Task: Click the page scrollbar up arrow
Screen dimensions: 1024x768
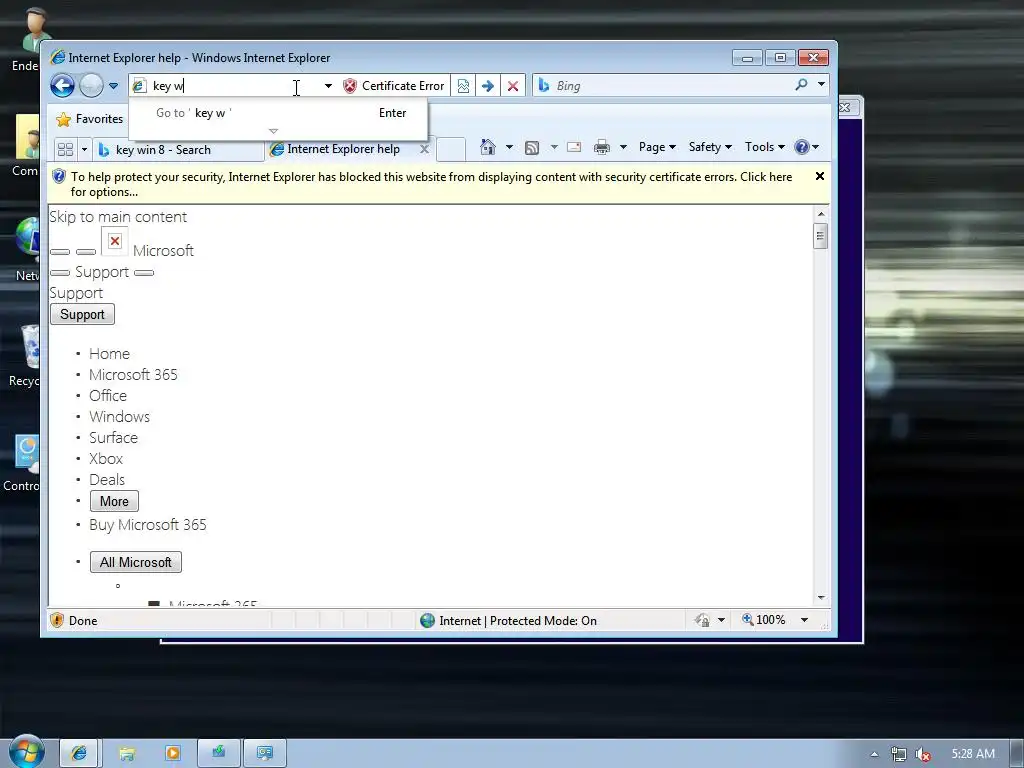Action: 821,214
